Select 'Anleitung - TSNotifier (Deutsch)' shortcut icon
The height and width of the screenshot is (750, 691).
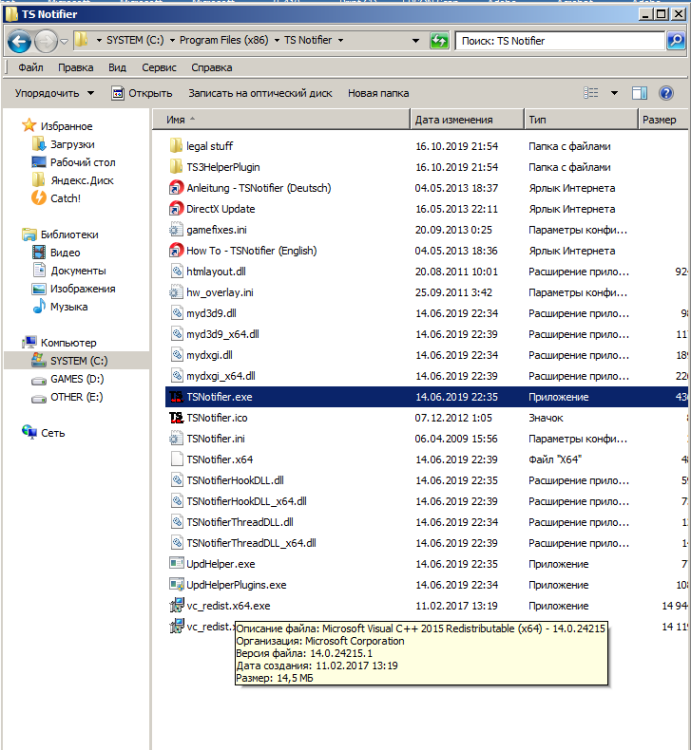coord(176,188)
